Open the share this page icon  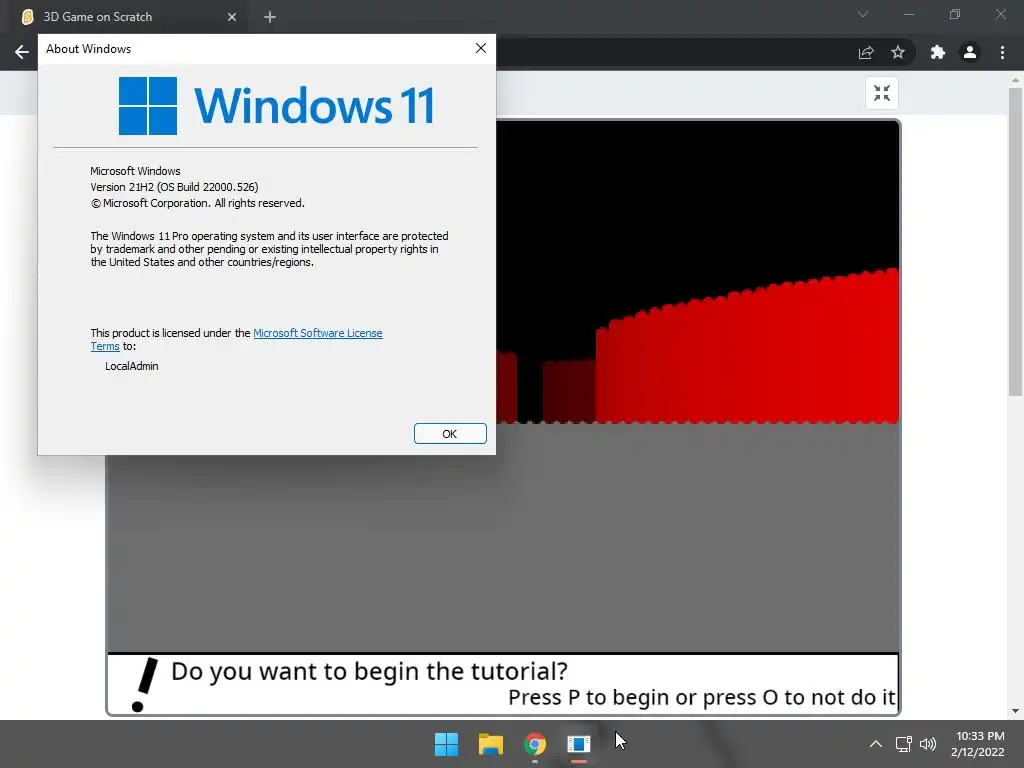(866, 52)
